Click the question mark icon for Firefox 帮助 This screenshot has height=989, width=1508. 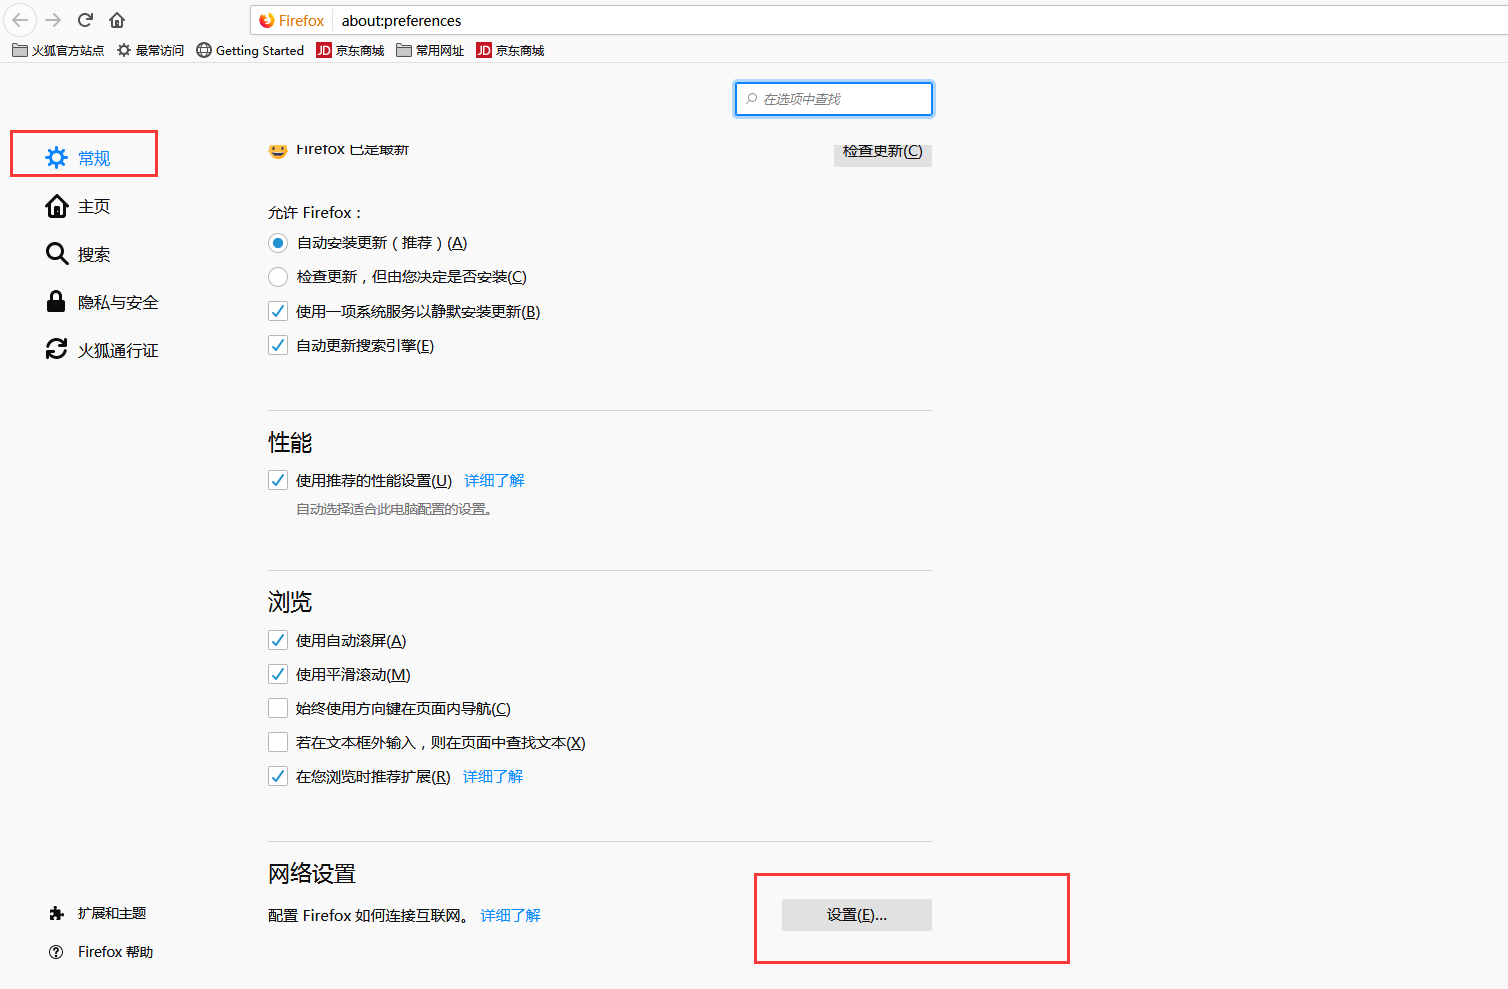pos(56,952)
